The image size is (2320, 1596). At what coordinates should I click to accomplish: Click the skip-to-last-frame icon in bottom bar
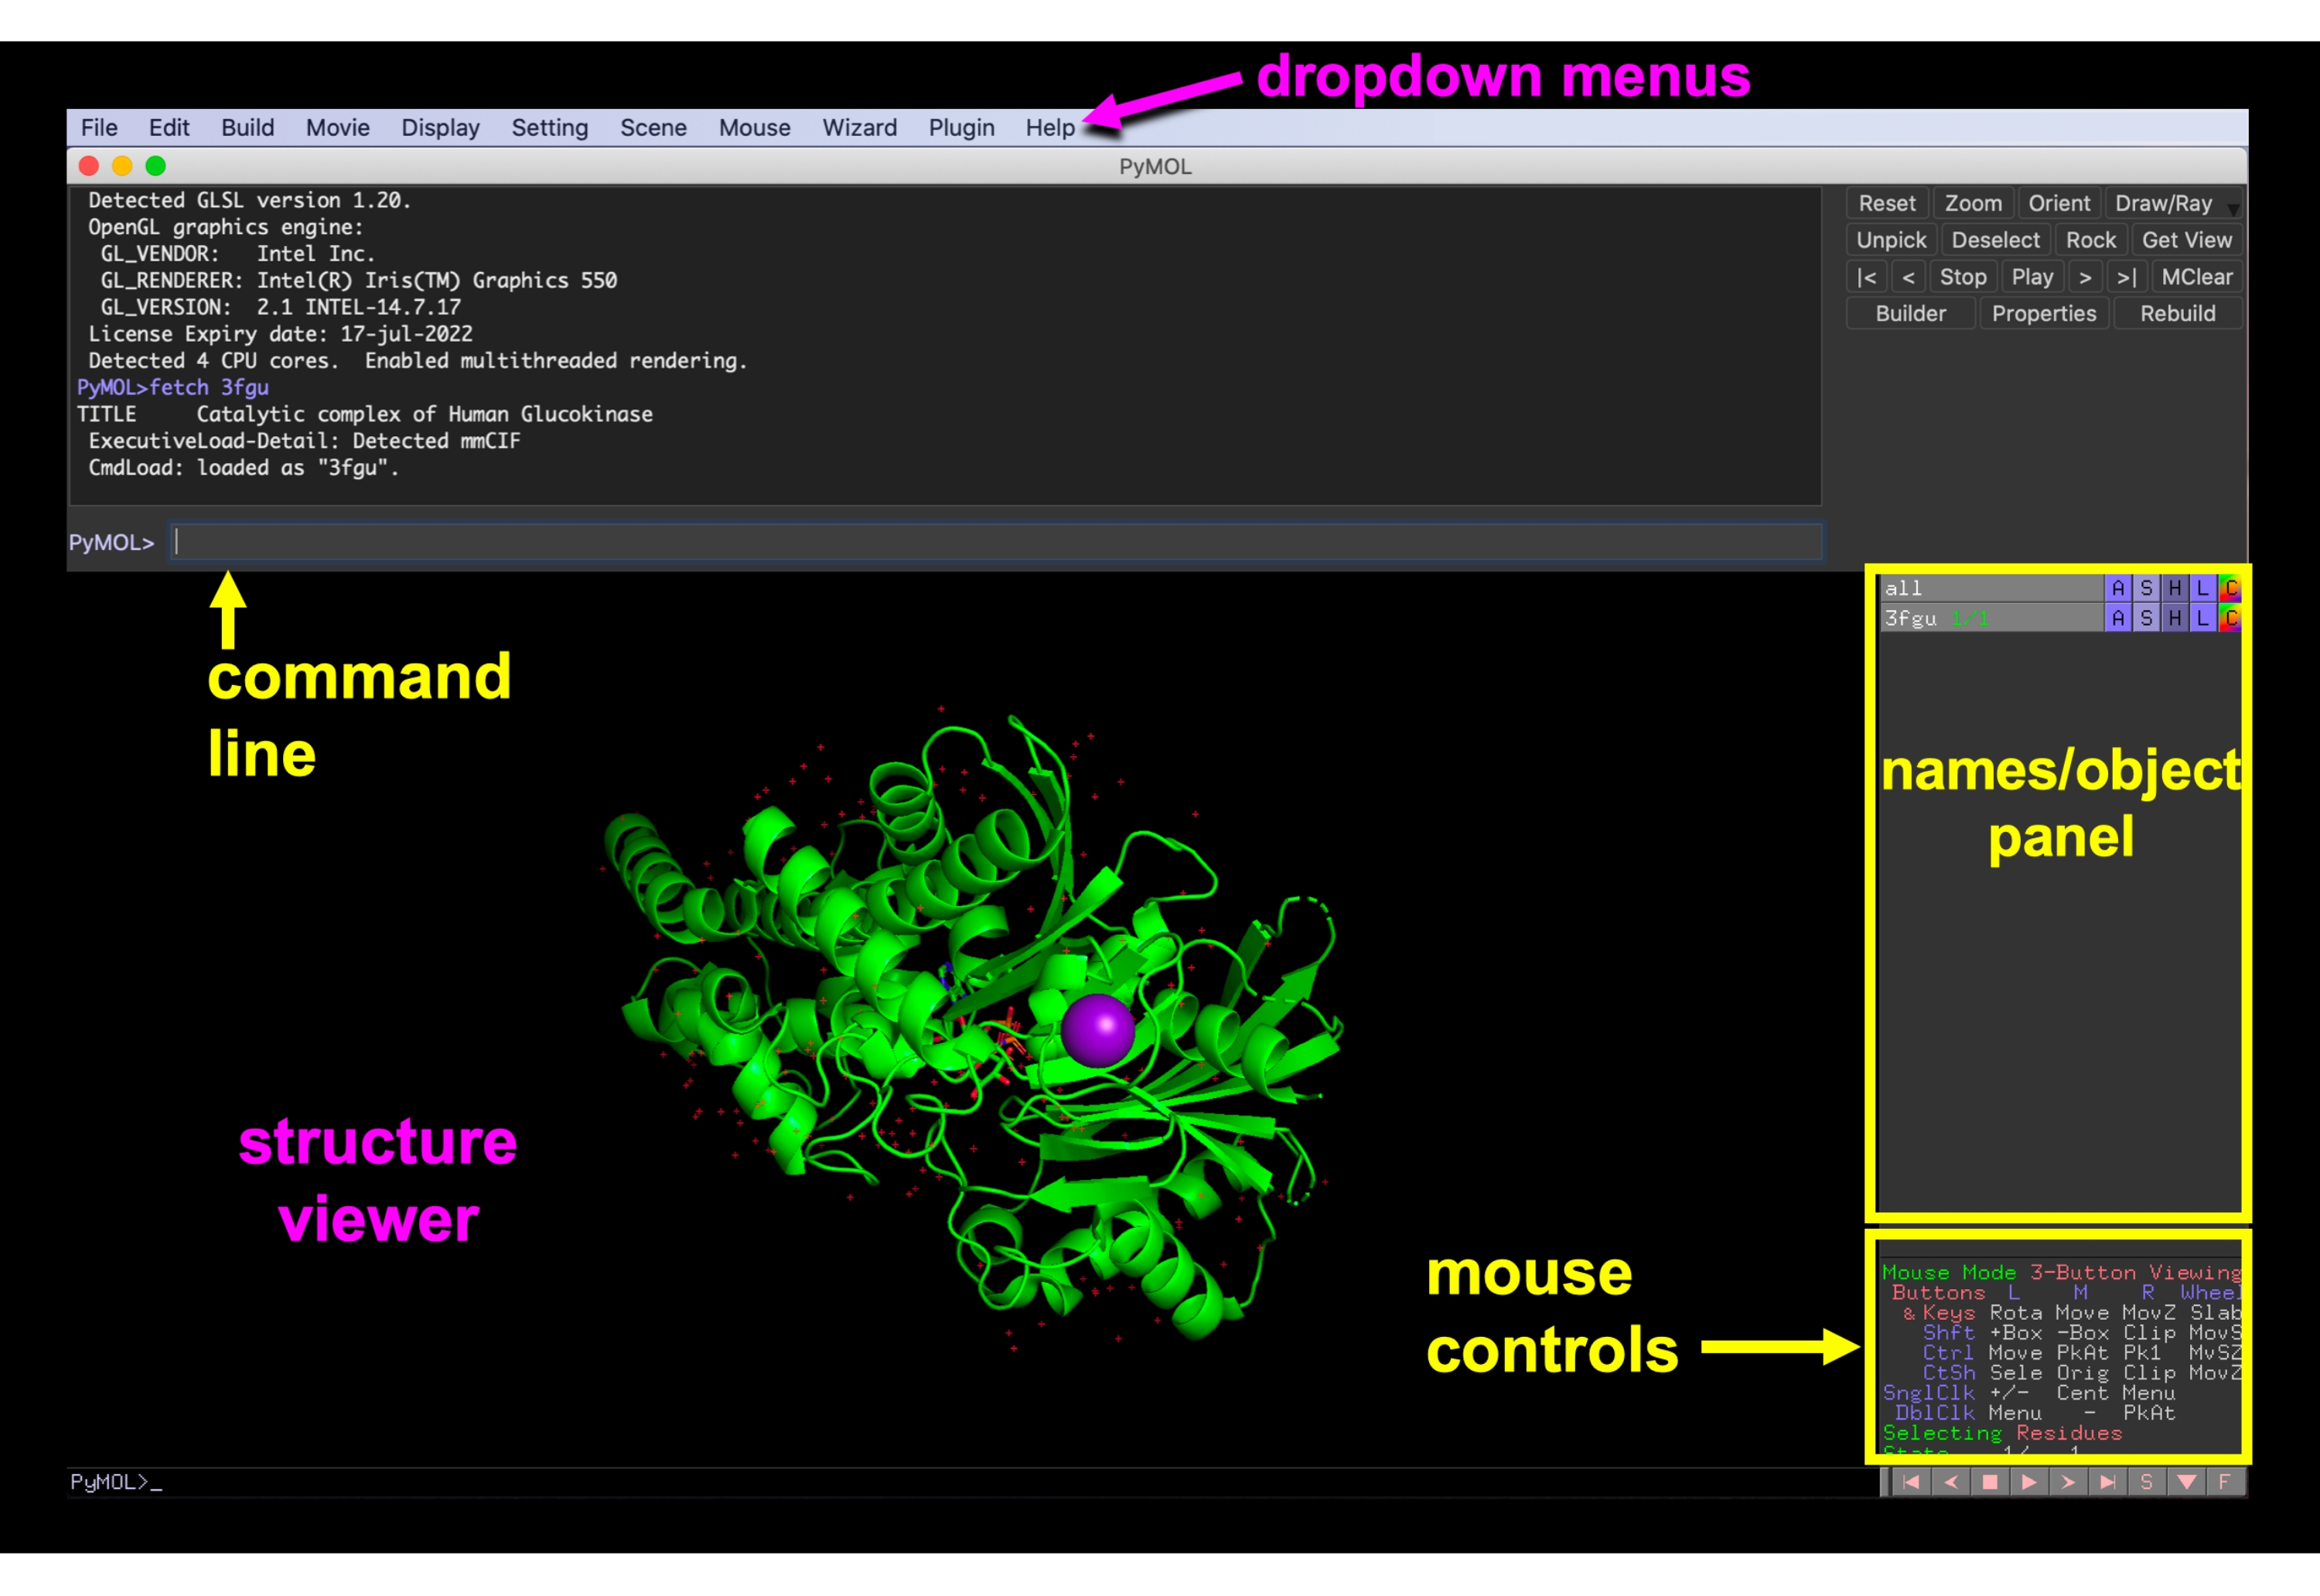coord(2107,1482)
